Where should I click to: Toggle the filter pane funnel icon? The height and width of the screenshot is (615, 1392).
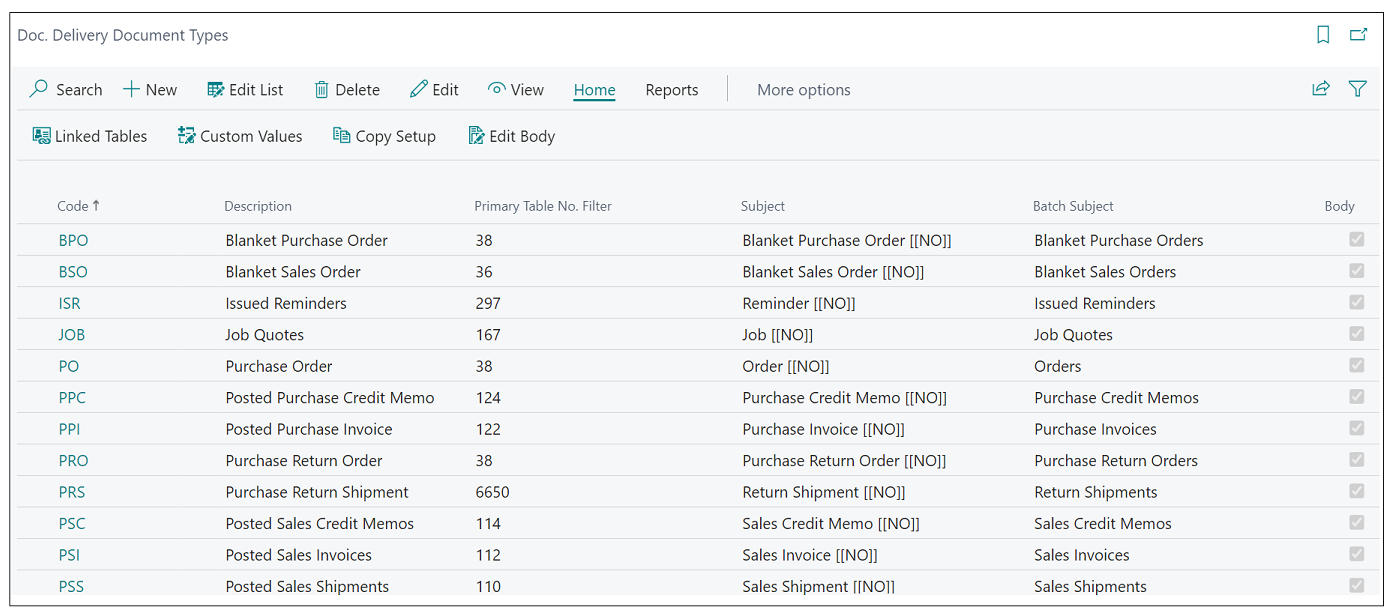[1357, 89]
